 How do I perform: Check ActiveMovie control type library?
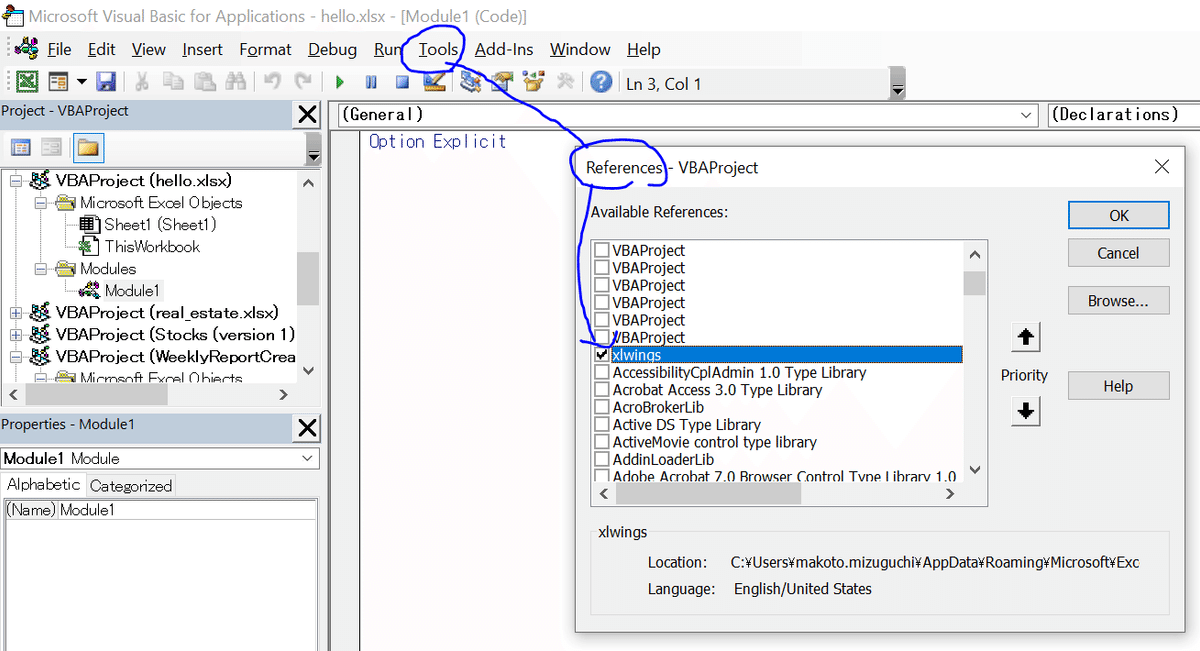(601, 442)
